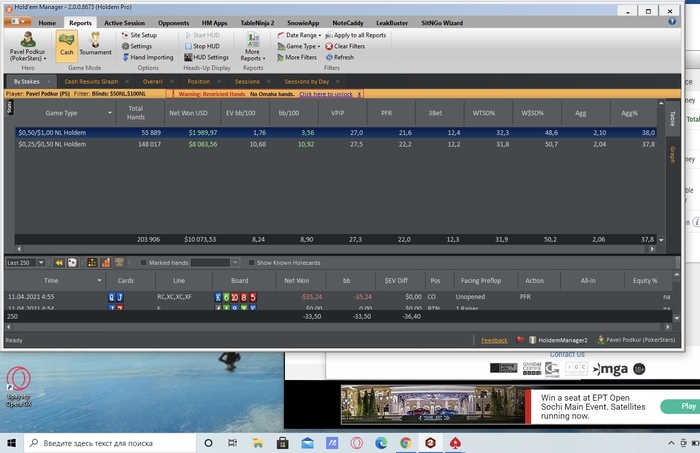Open the NoteCaddy ribbon tab

coord(348,23)
